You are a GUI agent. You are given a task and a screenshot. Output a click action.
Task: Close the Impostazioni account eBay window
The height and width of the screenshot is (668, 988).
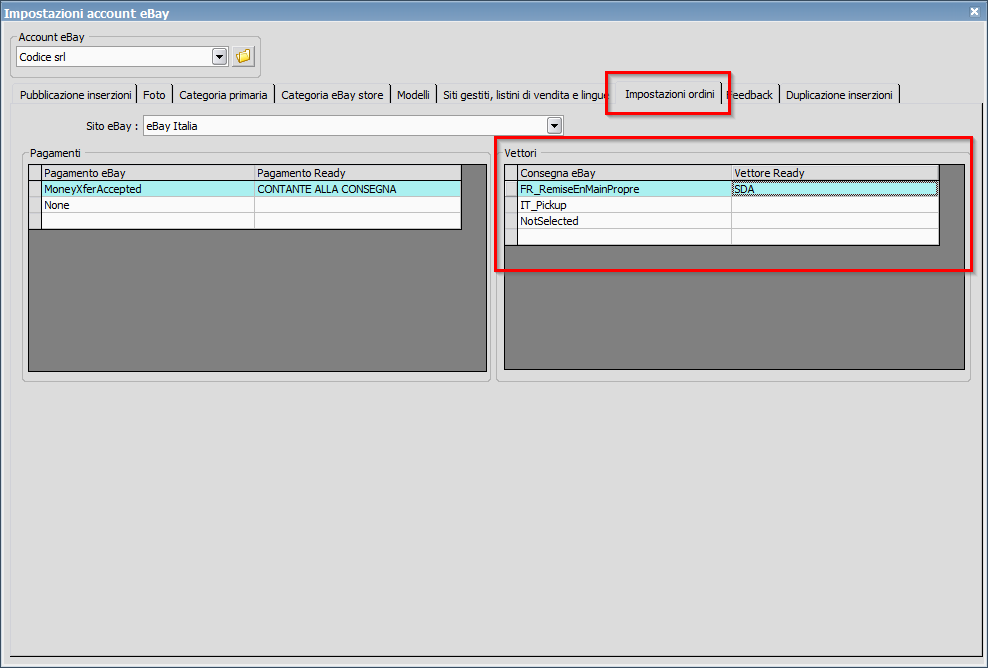click(974, 11)
